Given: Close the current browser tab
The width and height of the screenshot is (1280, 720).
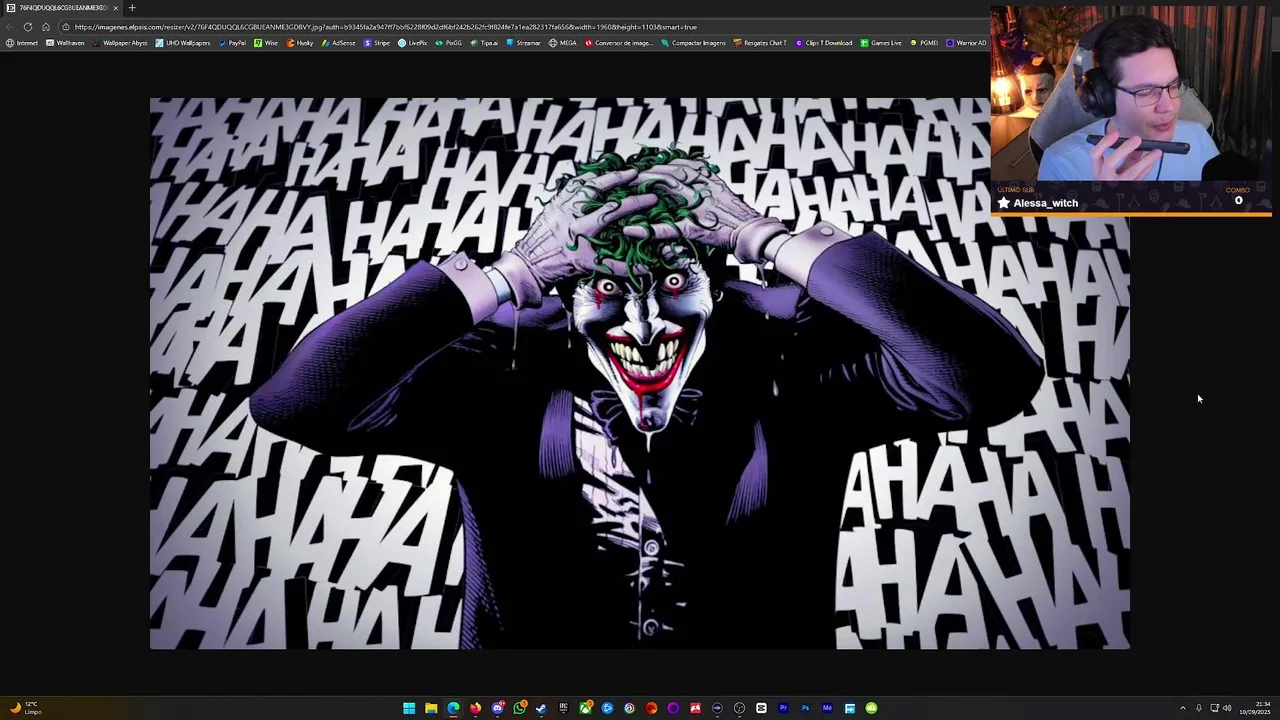Looking at the screenshot, I should tap(115, 8).
